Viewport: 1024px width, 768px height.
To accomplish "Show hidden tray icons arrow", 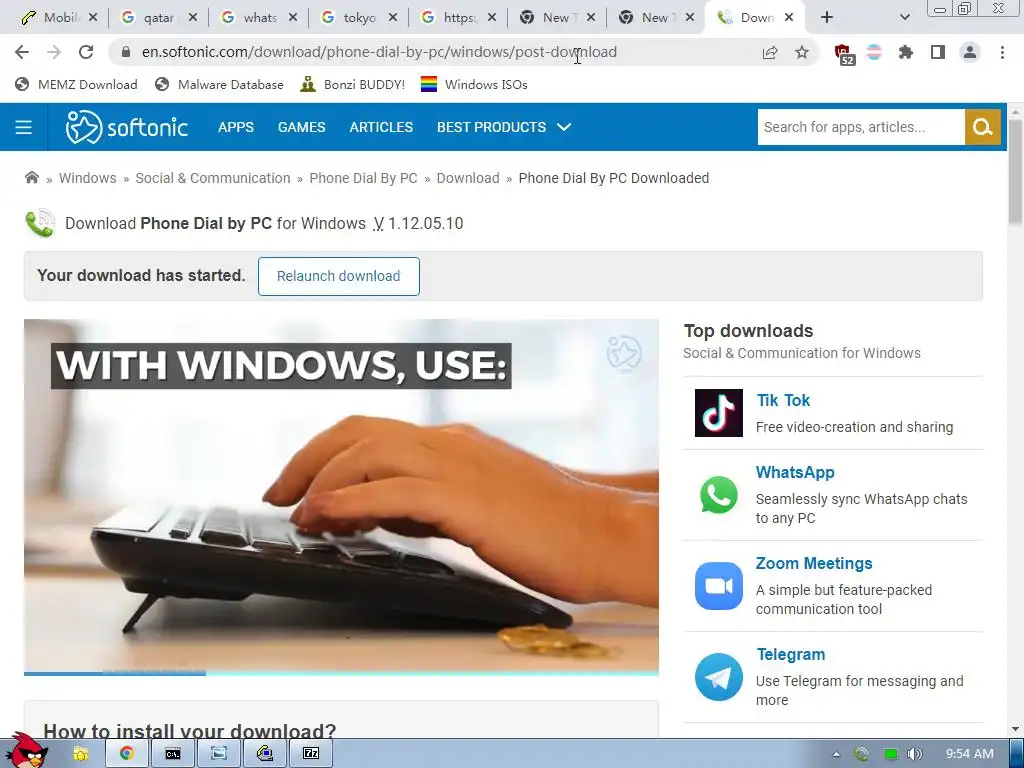I will click(x=836, y=754).
